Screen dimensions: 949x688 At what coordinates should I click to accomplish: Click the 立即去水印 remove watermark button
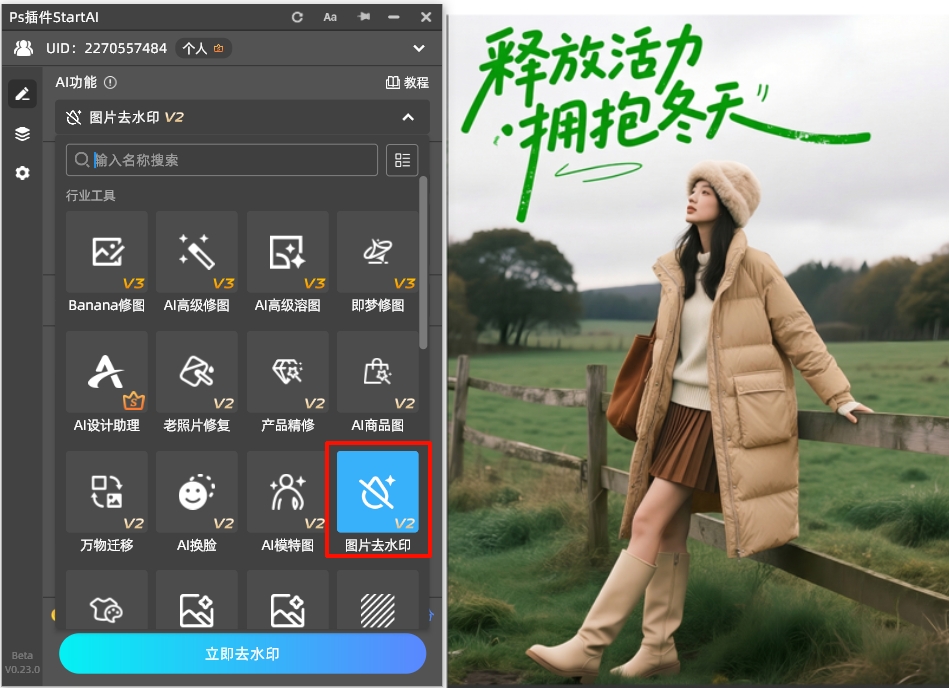tap(242, 653)
